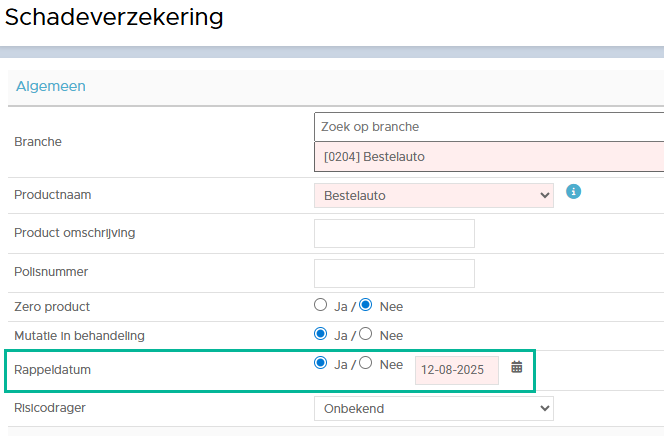Set Rappeldatum to Nee
The width and height of the screenshot is (664, 436).
tap(366, 363)
